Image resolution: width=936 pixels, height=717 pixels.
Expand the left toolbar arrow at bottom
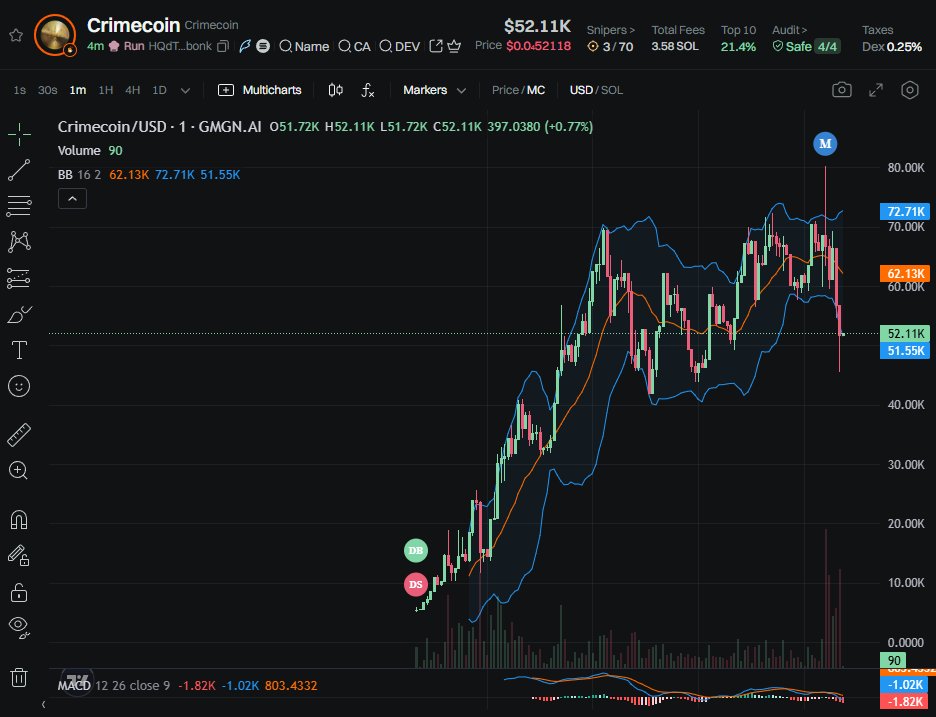44,705
